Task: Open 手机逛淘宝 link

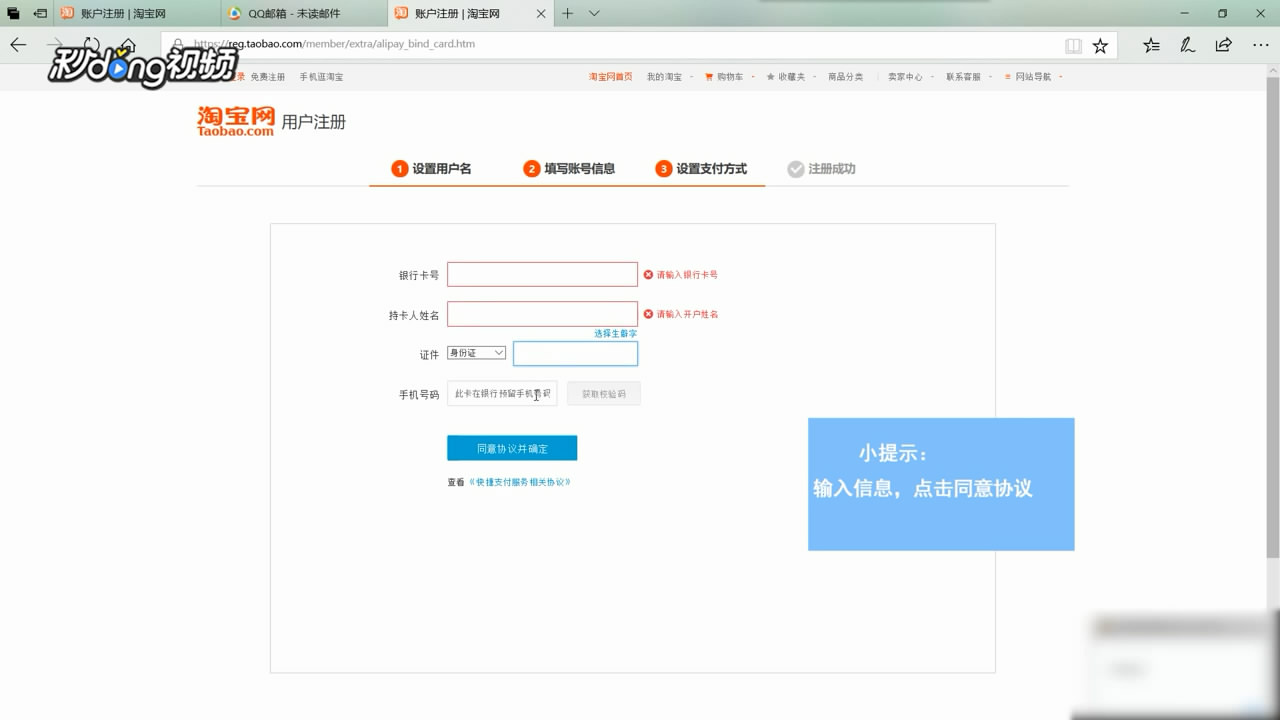Action: (321, 77)
